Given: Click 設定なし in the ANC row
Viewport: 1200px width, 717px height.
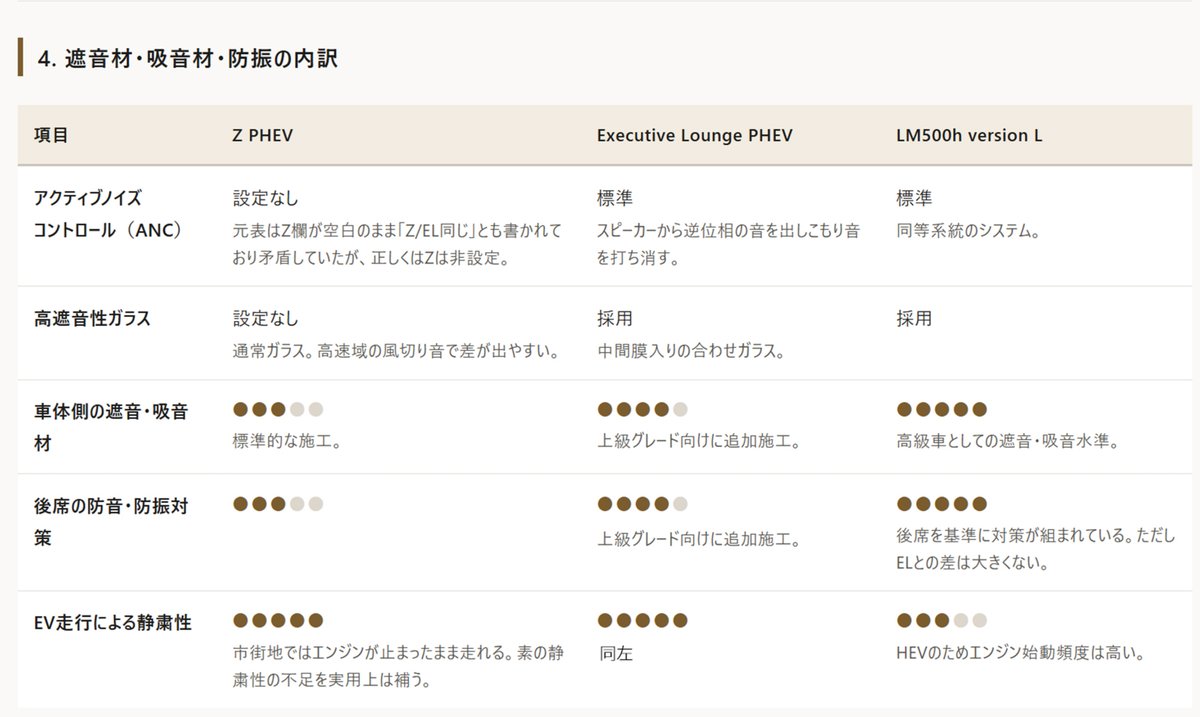Looking at the screenshot, I should (266, 198).
